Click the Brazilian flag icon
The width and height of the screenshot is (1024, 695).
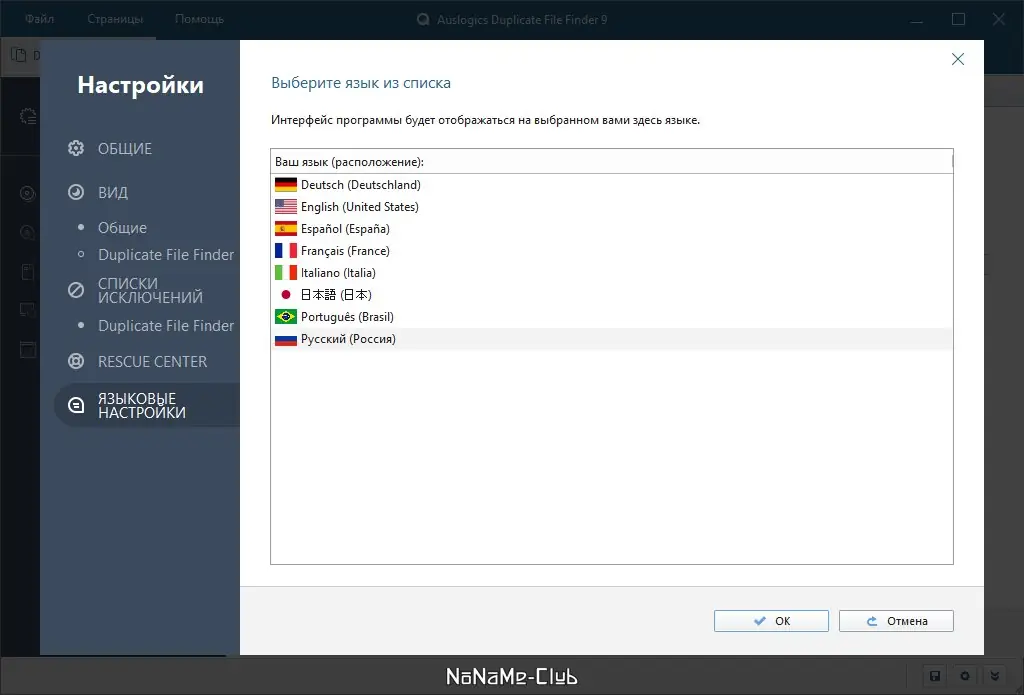(286, 317)
